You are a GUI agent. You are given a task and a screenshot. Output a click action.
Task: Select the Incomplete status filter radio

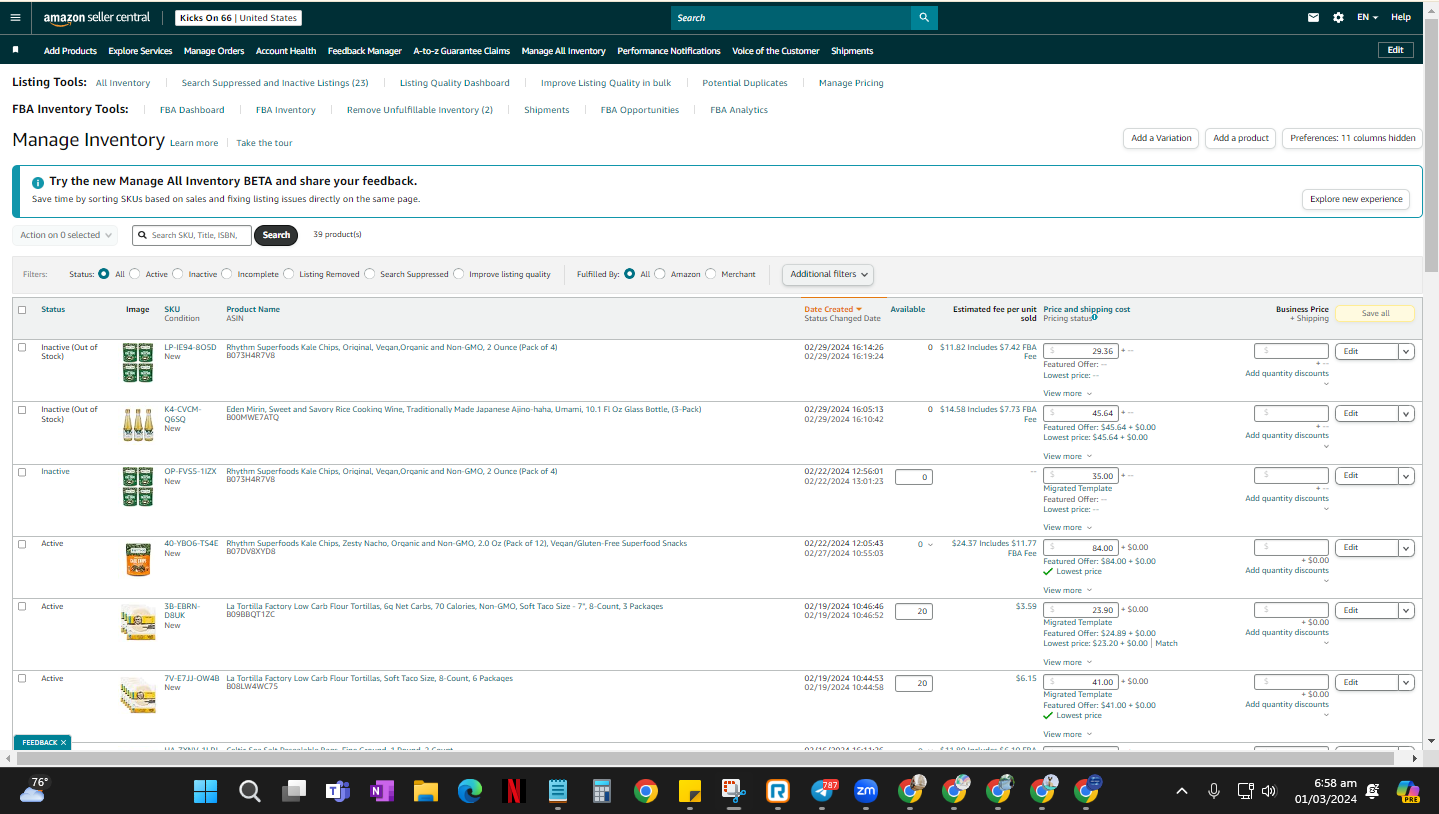click(x=227, y=274)
